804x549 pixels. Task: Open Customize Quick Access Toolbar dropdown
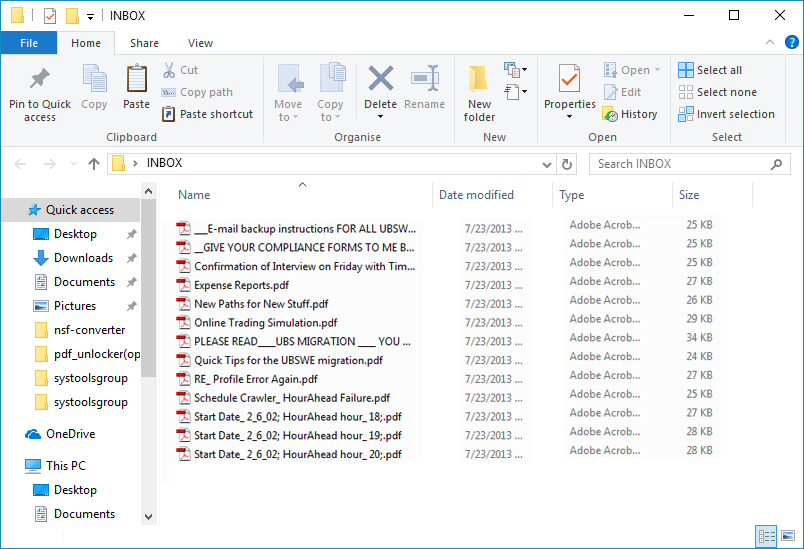(x=90, y=17)
